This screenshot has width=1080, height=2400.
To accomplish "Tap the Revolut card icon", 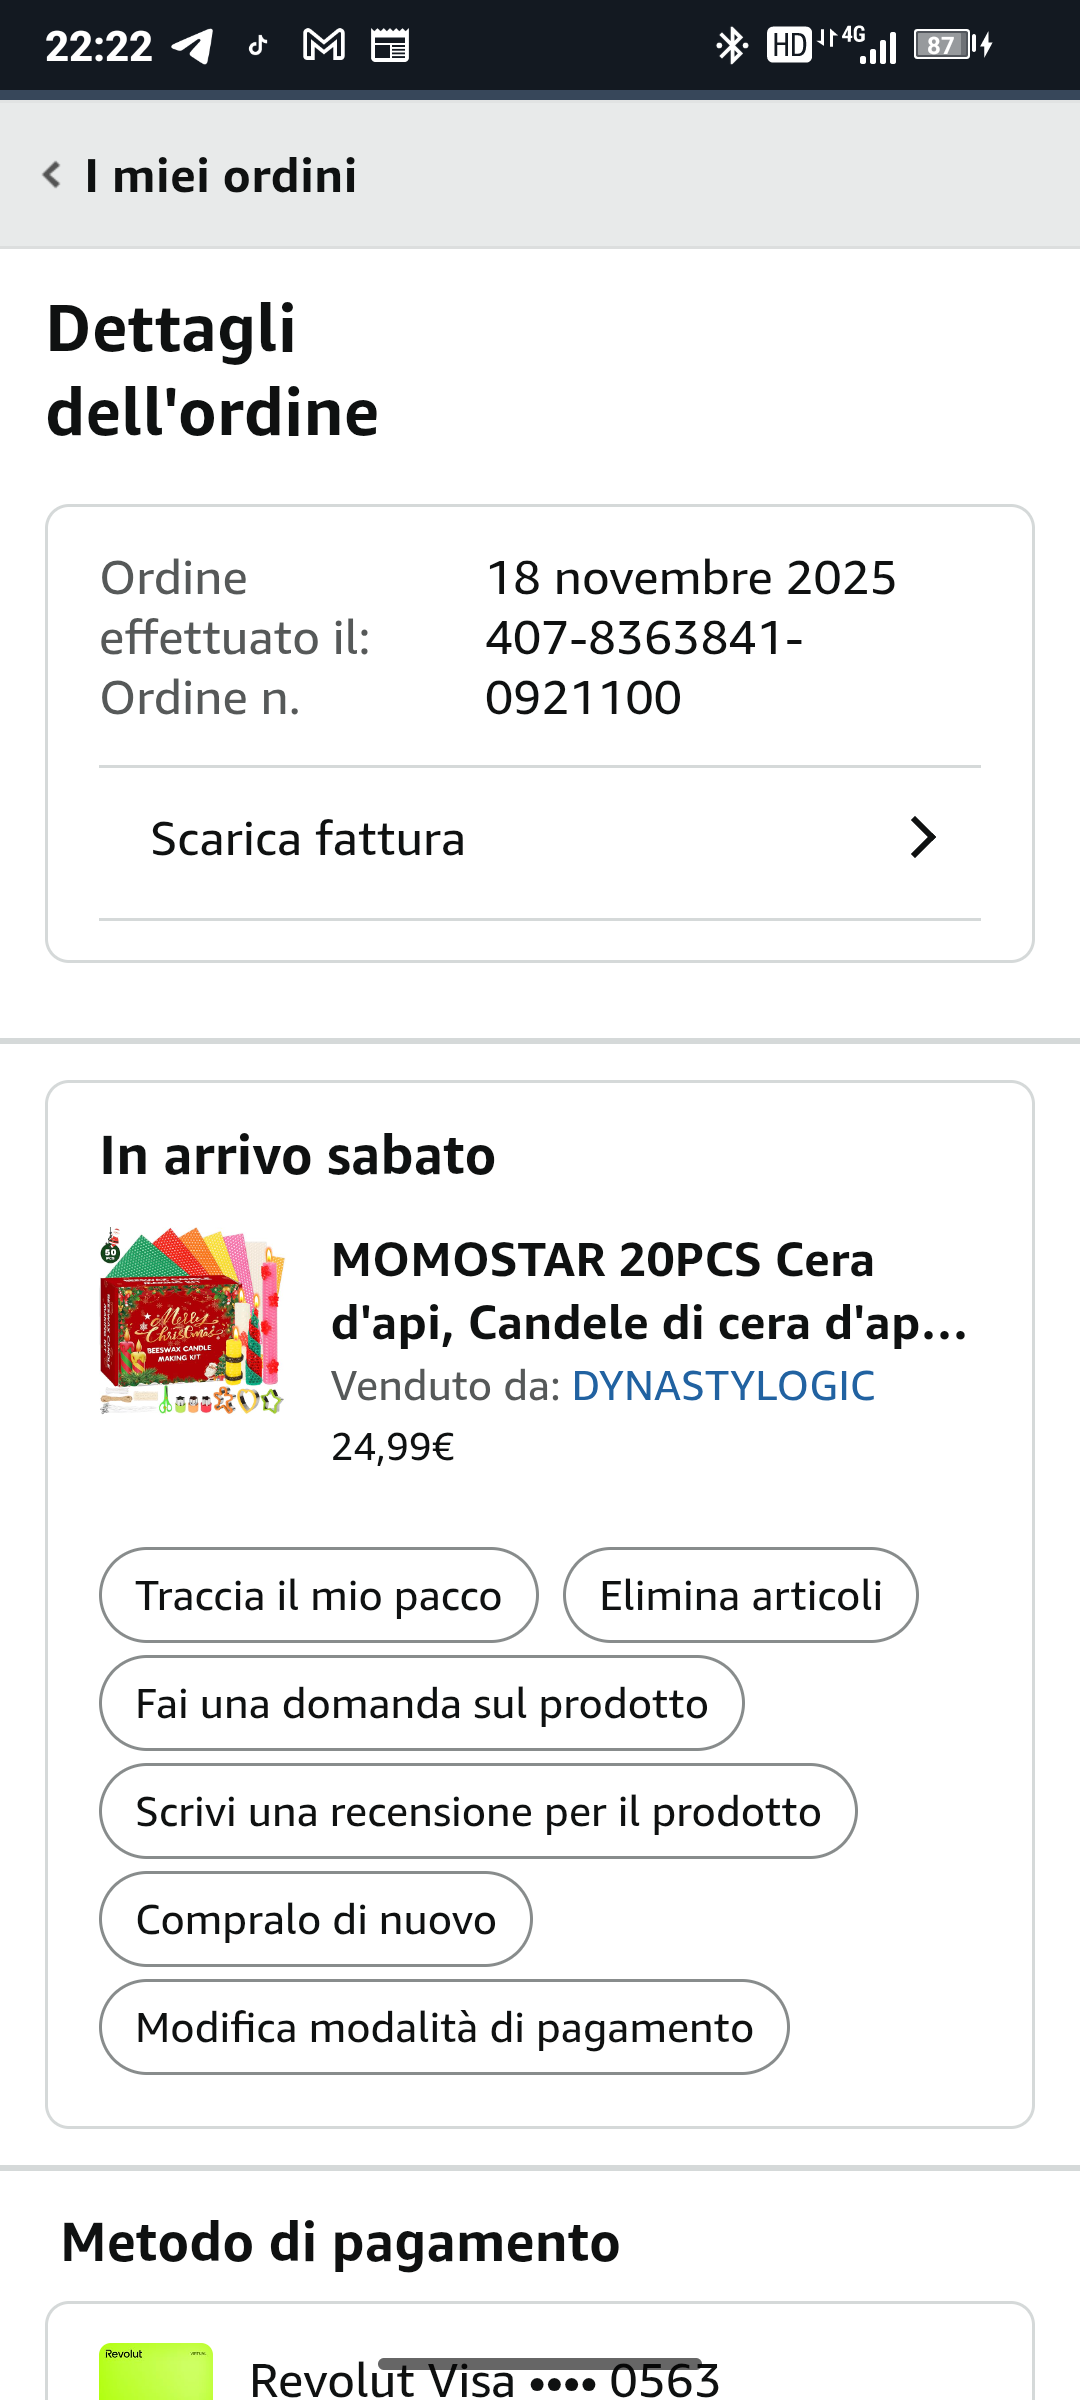I will click(156, 2370).
